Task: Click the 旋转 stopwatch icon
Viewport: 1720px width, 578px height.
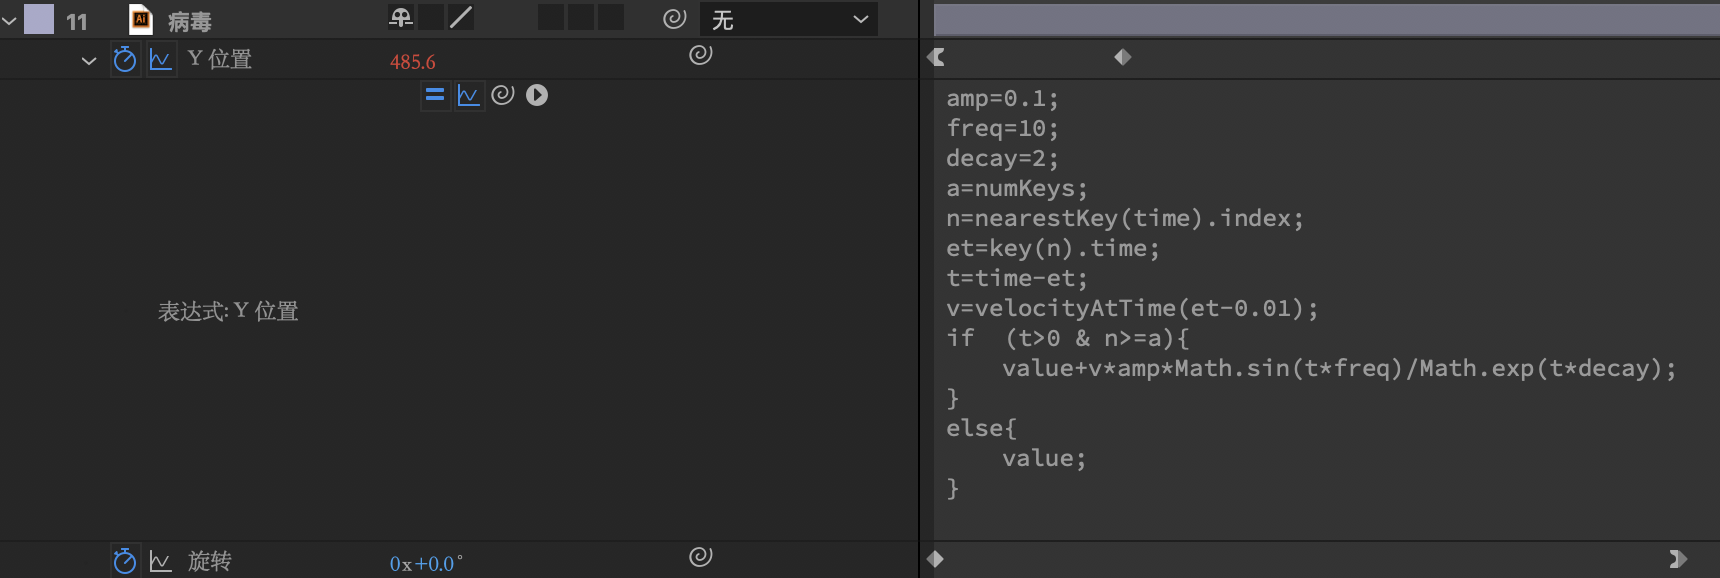Action: (x=125, y=561)
